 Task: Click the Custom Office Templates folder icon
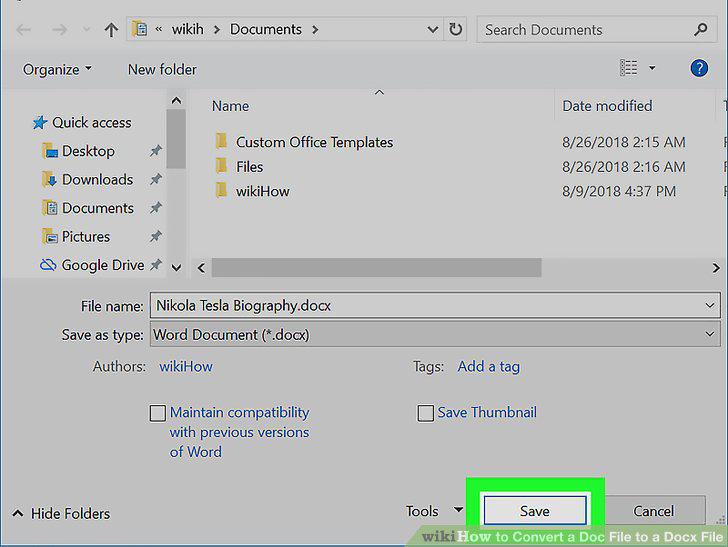coord(221,140)
